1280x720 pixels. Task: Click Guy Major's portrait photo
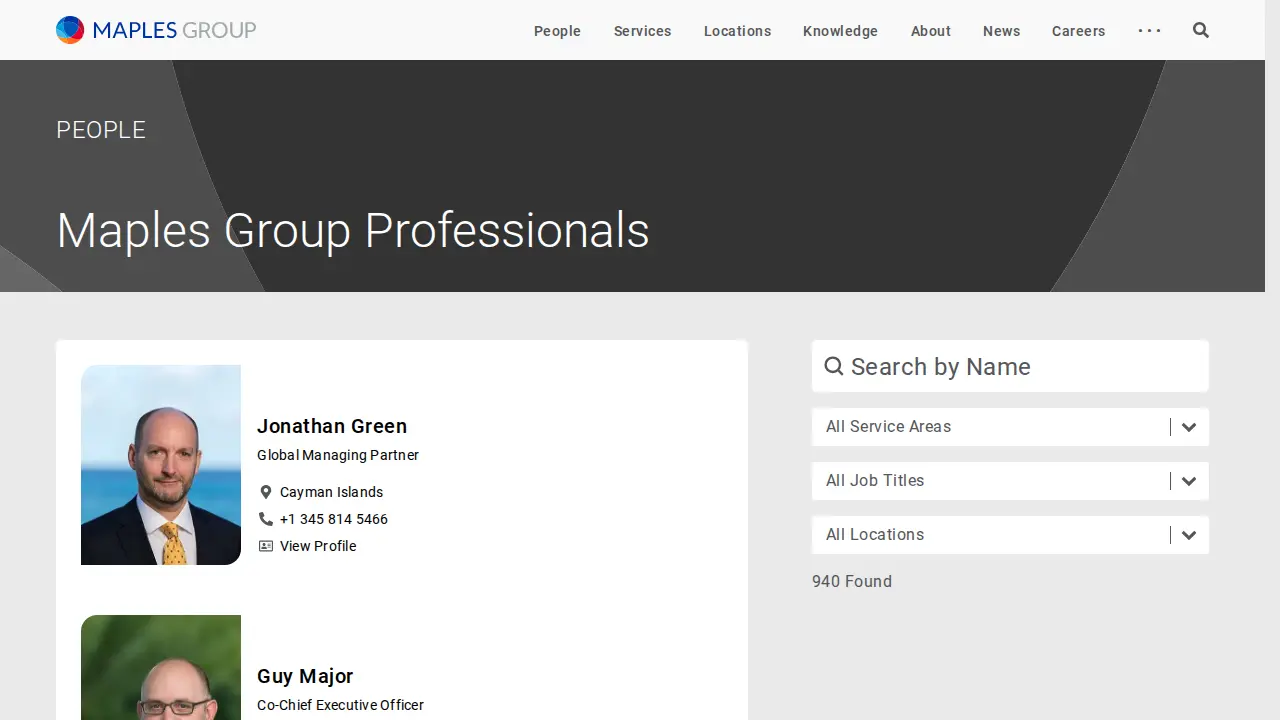pyautogui.click(x=161, y=667)
